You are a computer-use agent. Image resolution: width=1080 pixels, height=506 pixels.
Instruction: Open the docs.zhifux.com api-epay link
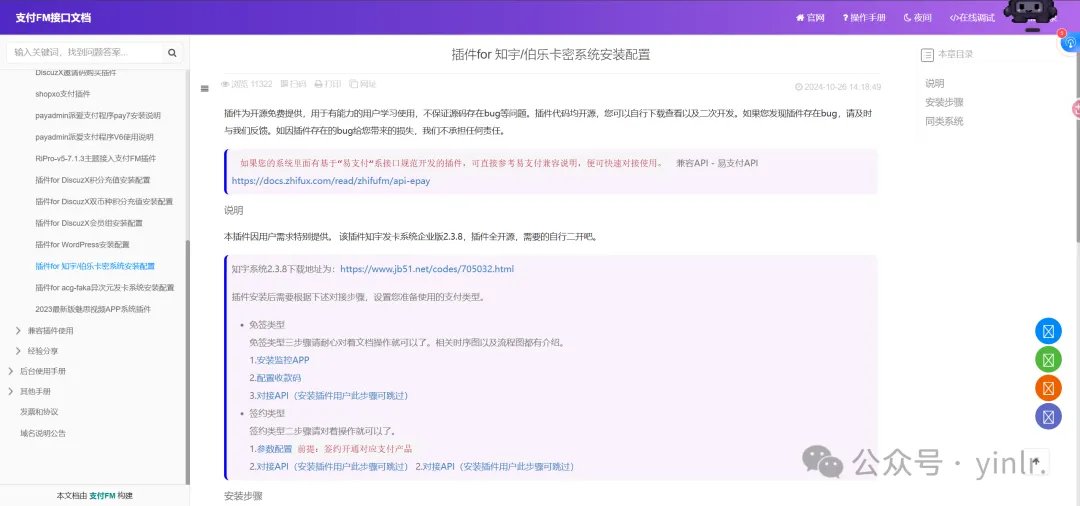tap(331, 181)
